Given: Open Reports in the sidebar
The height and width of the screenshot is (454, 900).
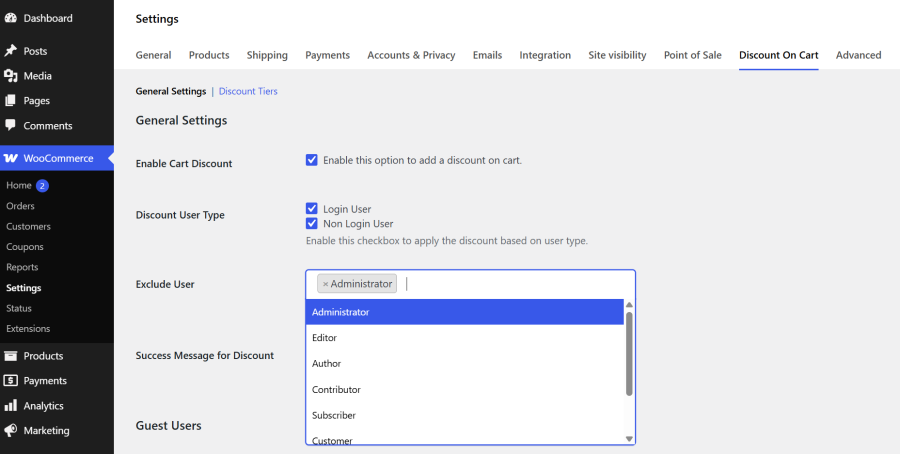Looking at the screenshot, I should [x=22, y=267].
